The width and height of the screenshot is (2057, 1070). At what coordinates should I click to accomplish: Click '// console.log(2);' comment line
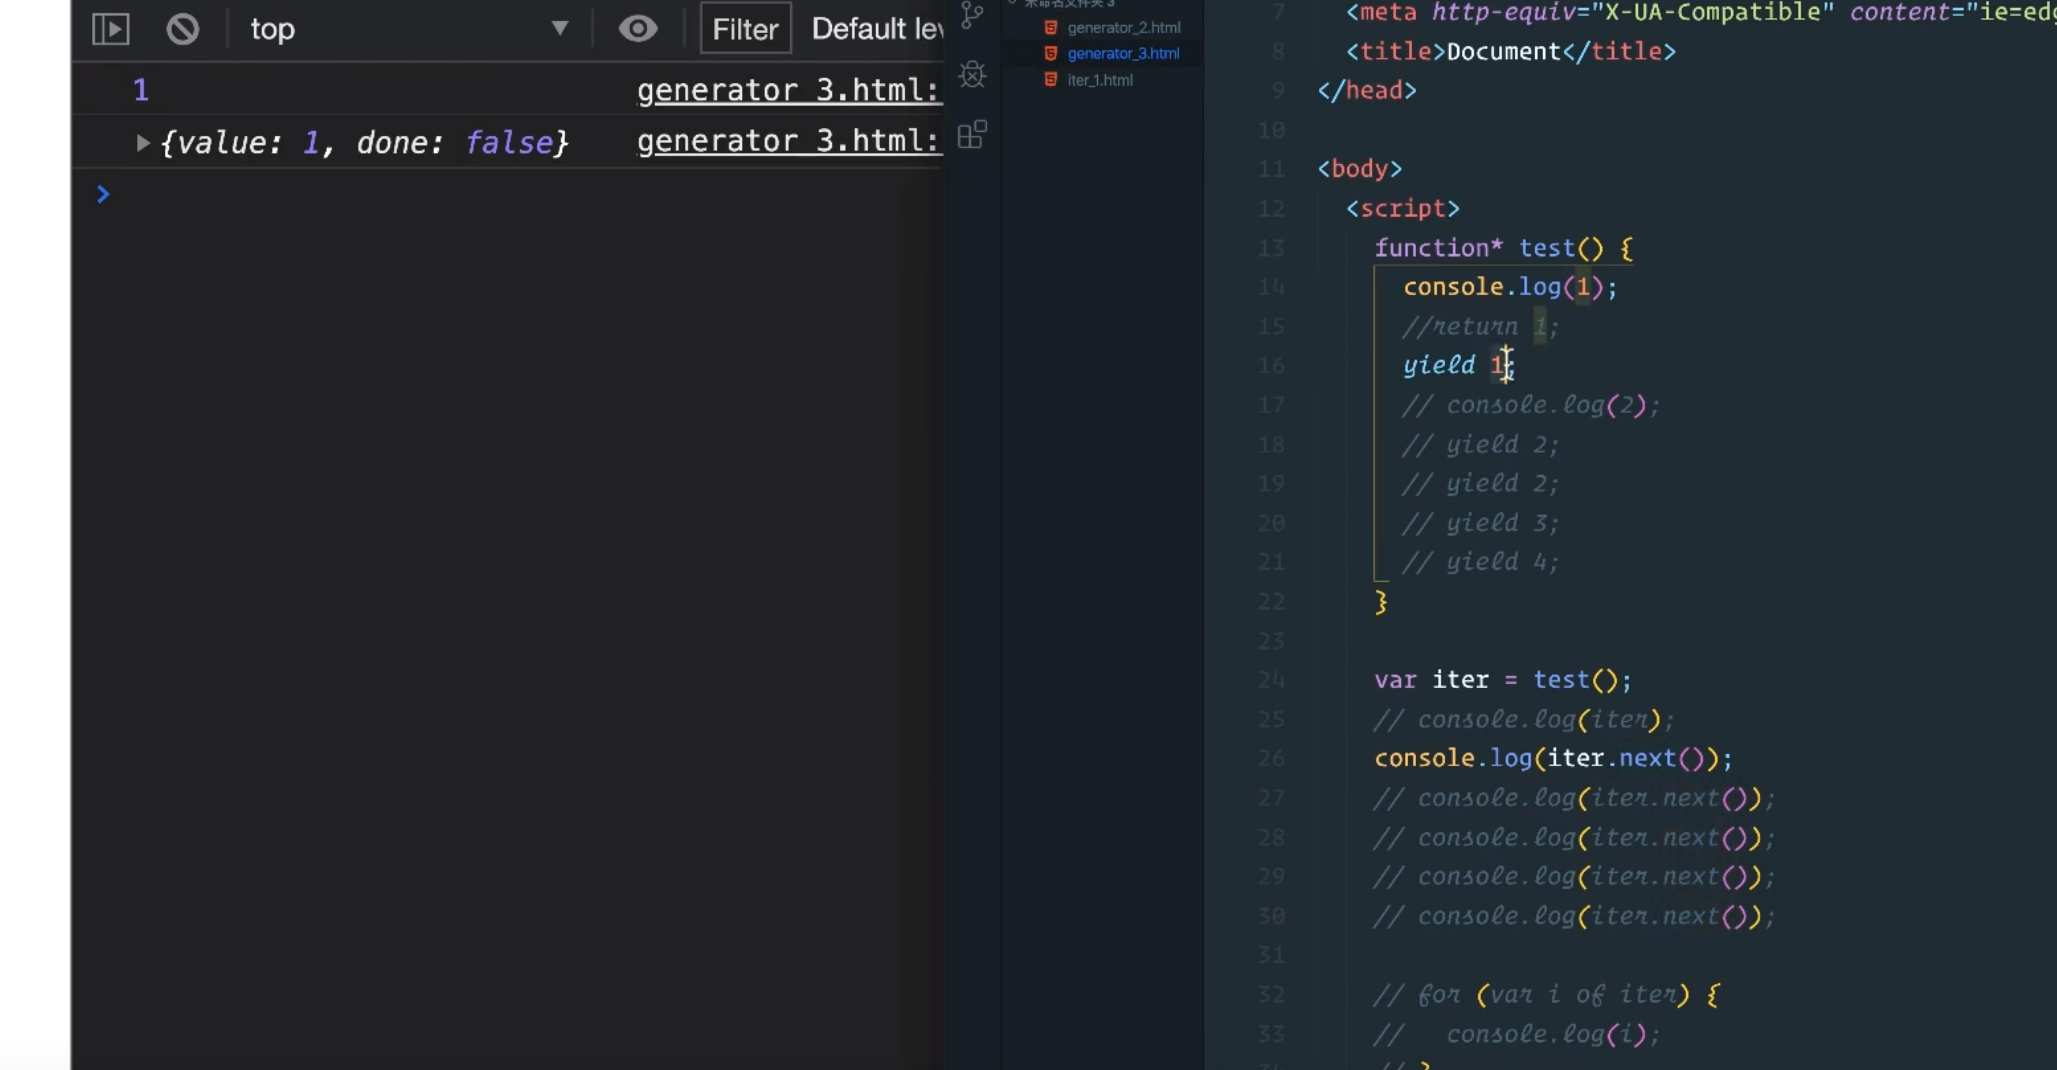[x=1531, y=405]
